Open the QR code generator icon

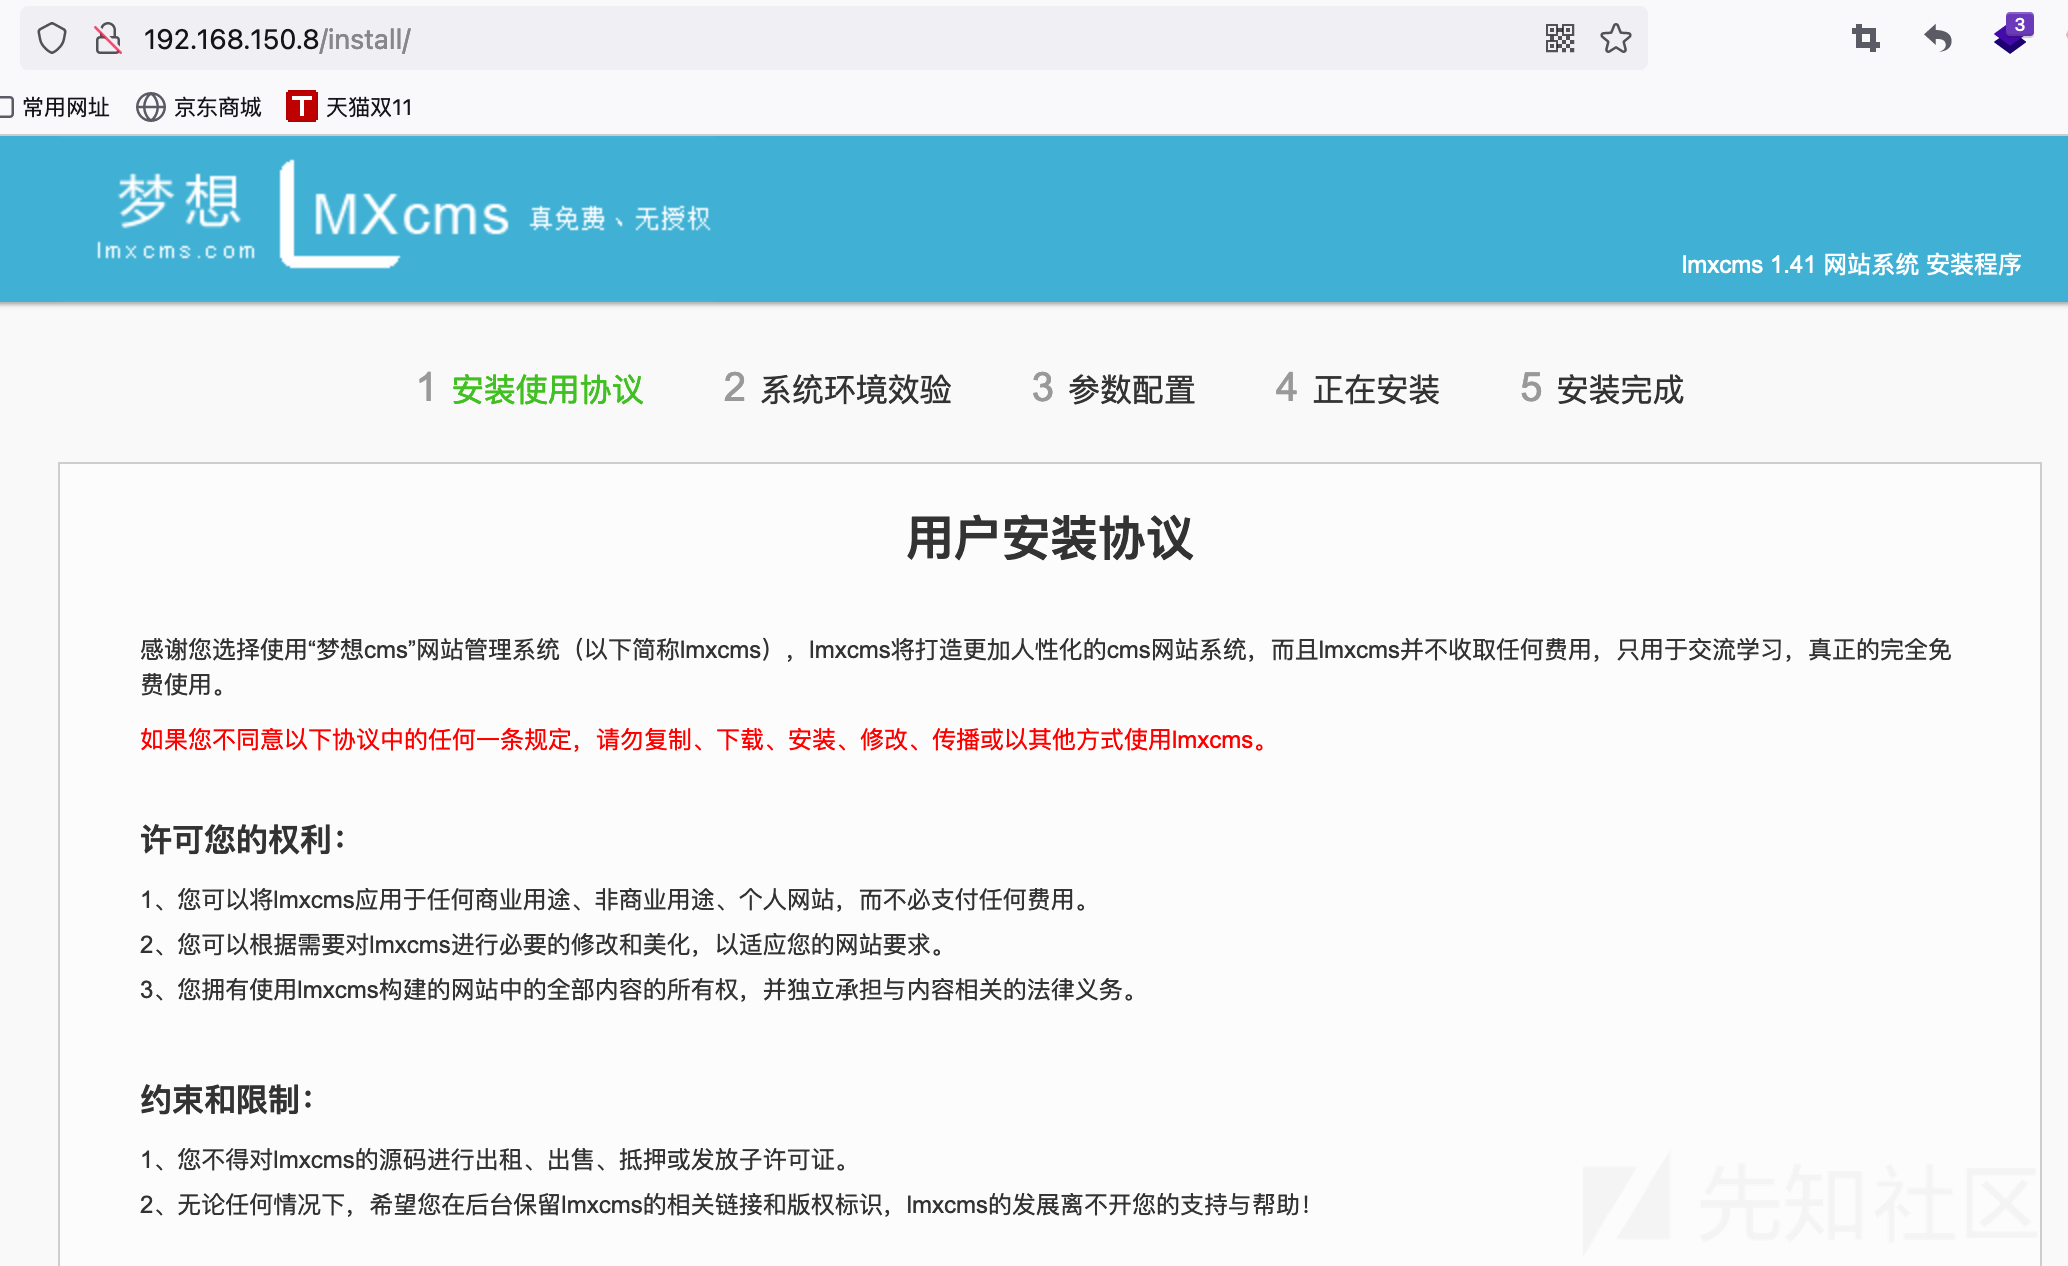pyautogui.click(x=1559, y=39)
